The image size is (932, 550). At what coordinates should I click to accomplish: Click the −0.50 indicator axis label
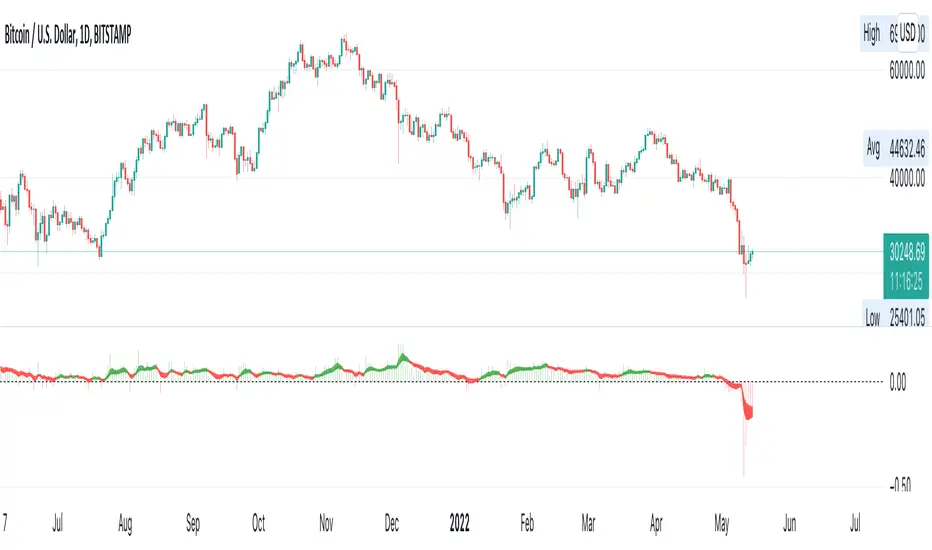click(x=899, y=485)
